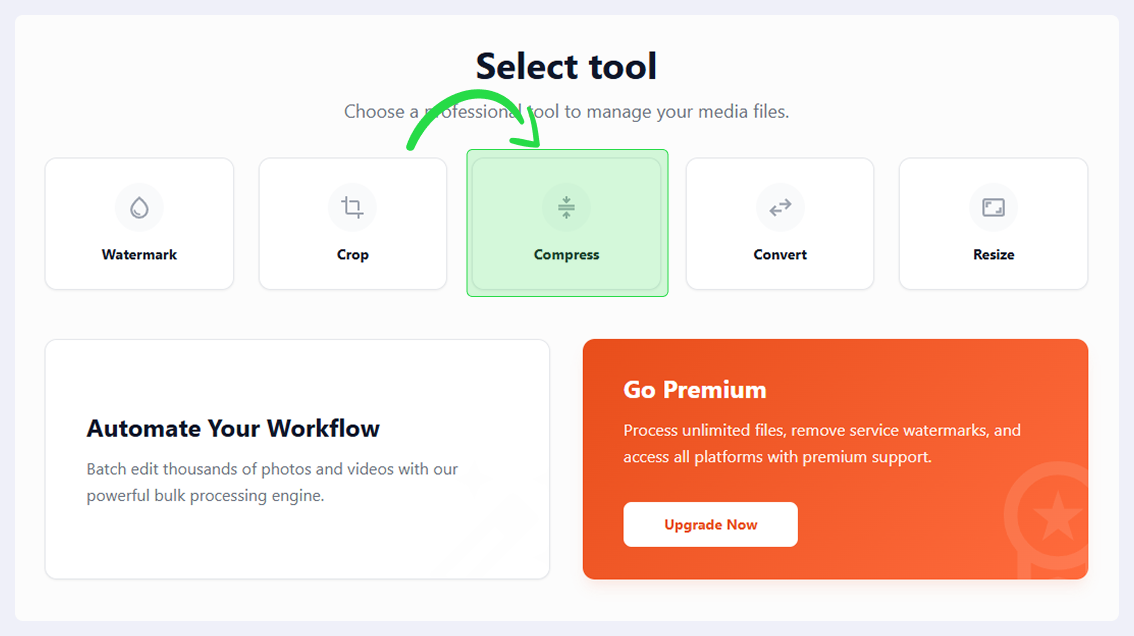Click the Go Premium heading
The width and height of the screenshot is (1134, 636).
coord(694,390)
